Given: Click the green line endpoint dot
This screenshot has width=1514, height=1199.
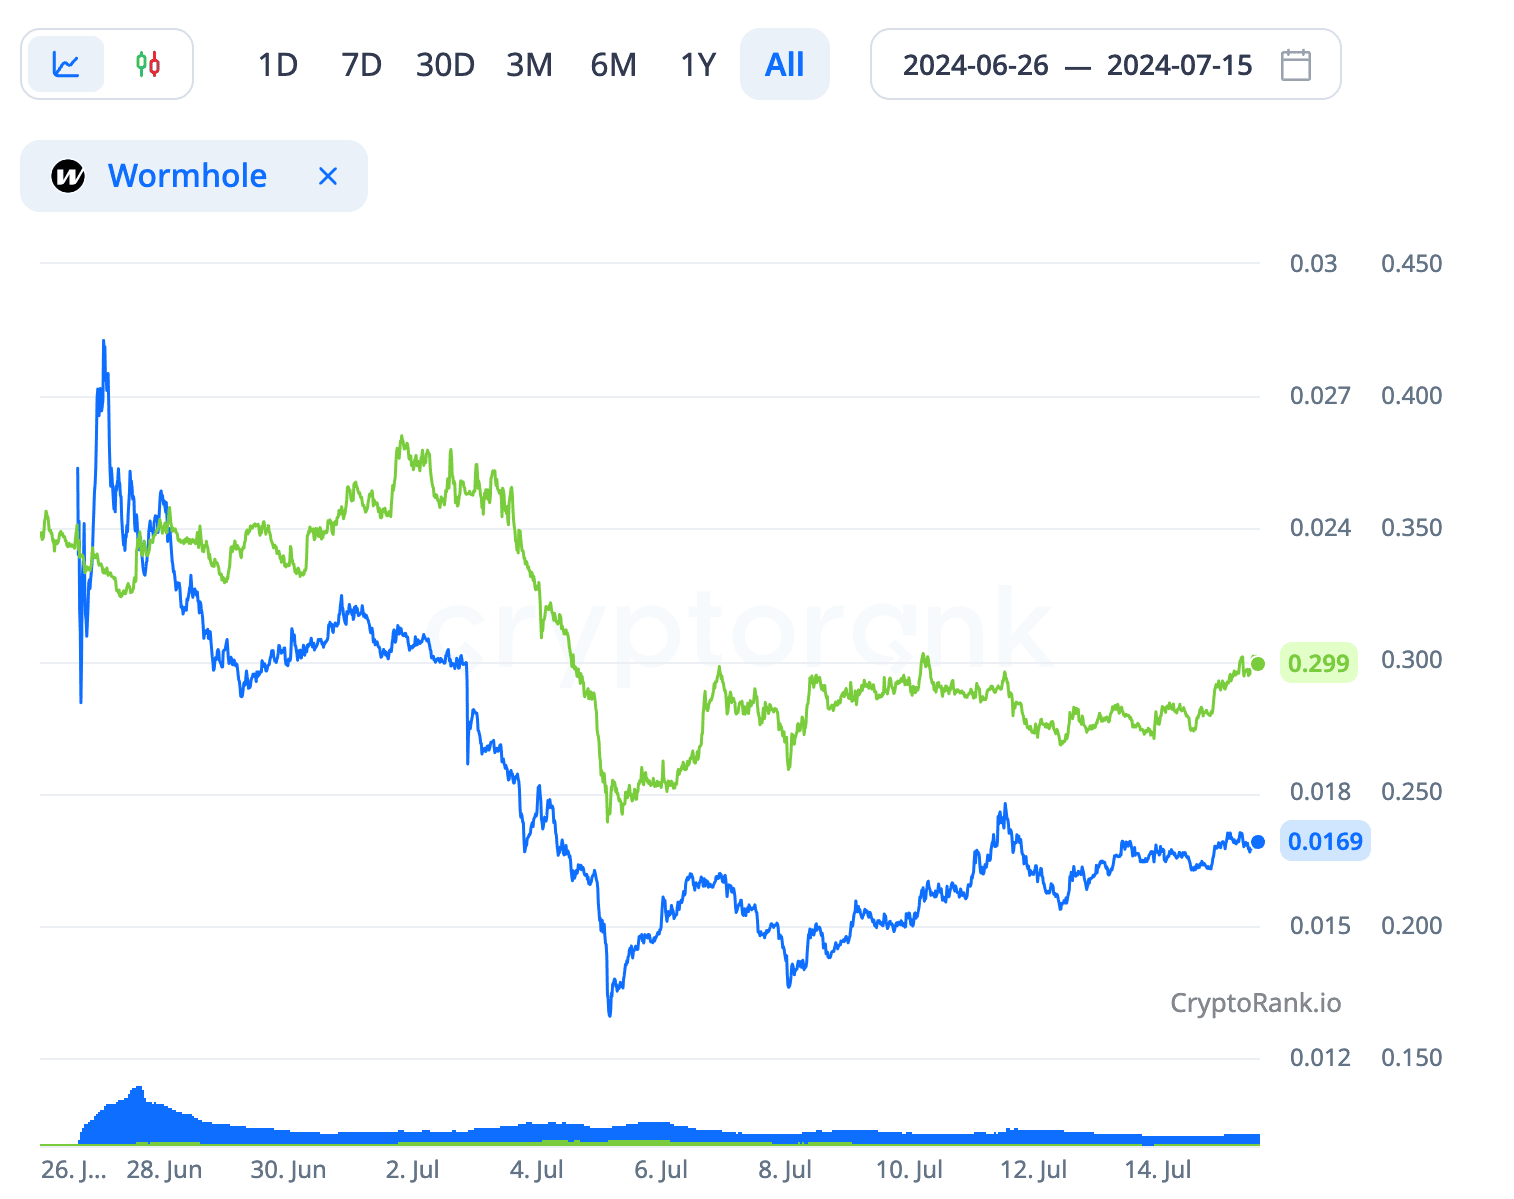Looking at the screenshot, I should click(1258, 664).
